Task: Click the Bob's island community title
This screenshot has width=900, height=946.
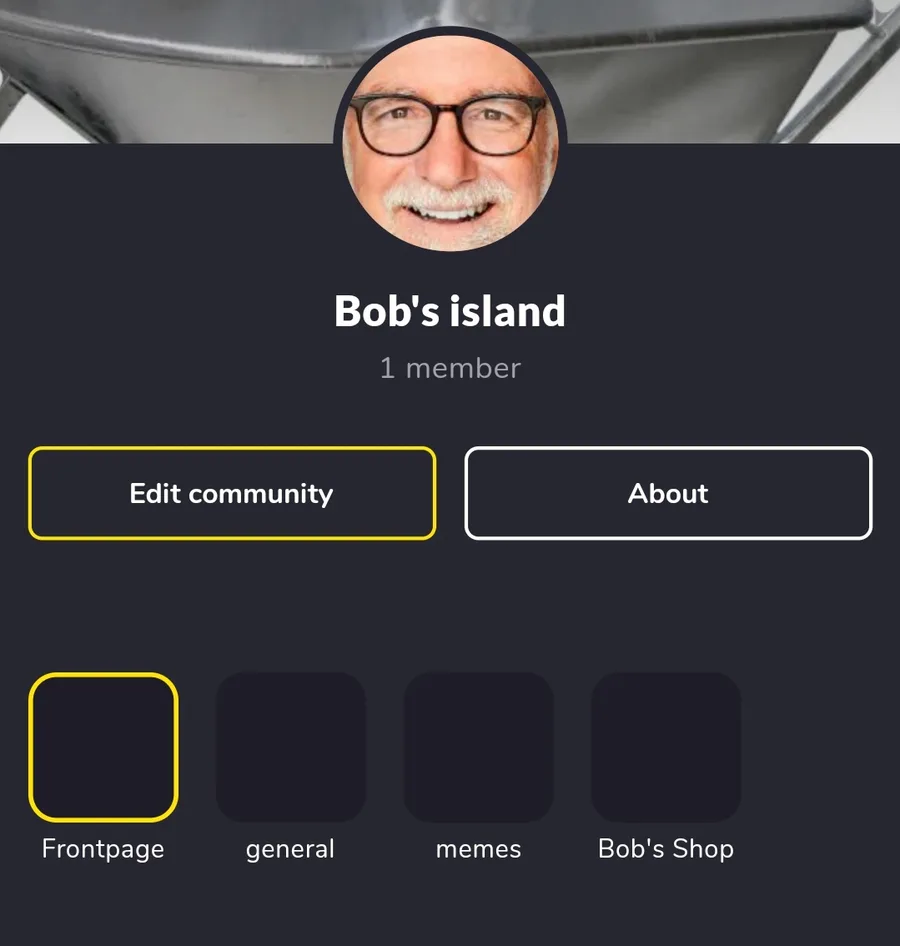Action: pos(450,311)
